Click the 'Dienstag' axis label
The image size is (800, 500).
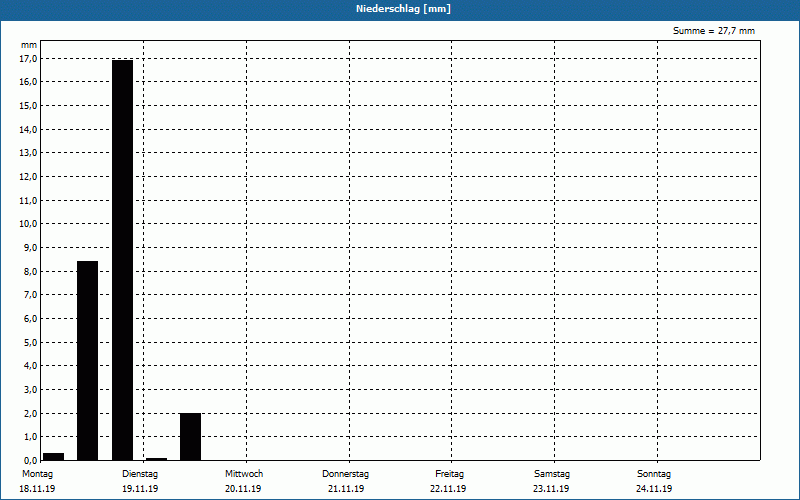click(140, 474)
